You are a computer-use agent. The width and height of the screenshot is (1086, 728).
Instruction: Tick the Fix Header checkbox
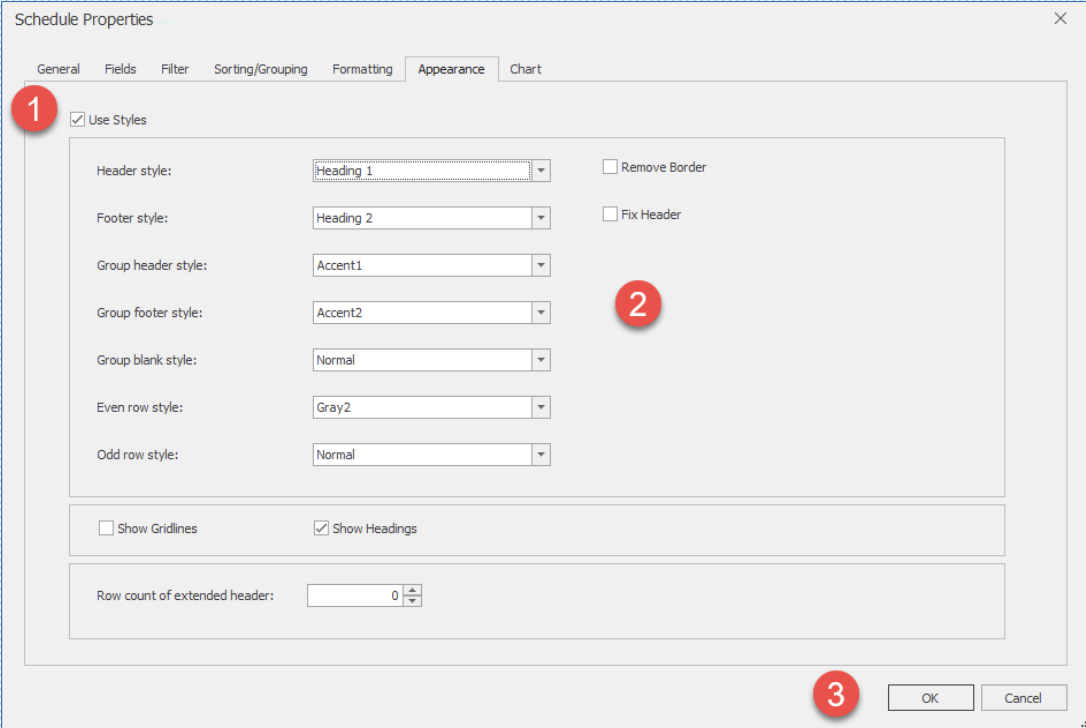[610, 214]
